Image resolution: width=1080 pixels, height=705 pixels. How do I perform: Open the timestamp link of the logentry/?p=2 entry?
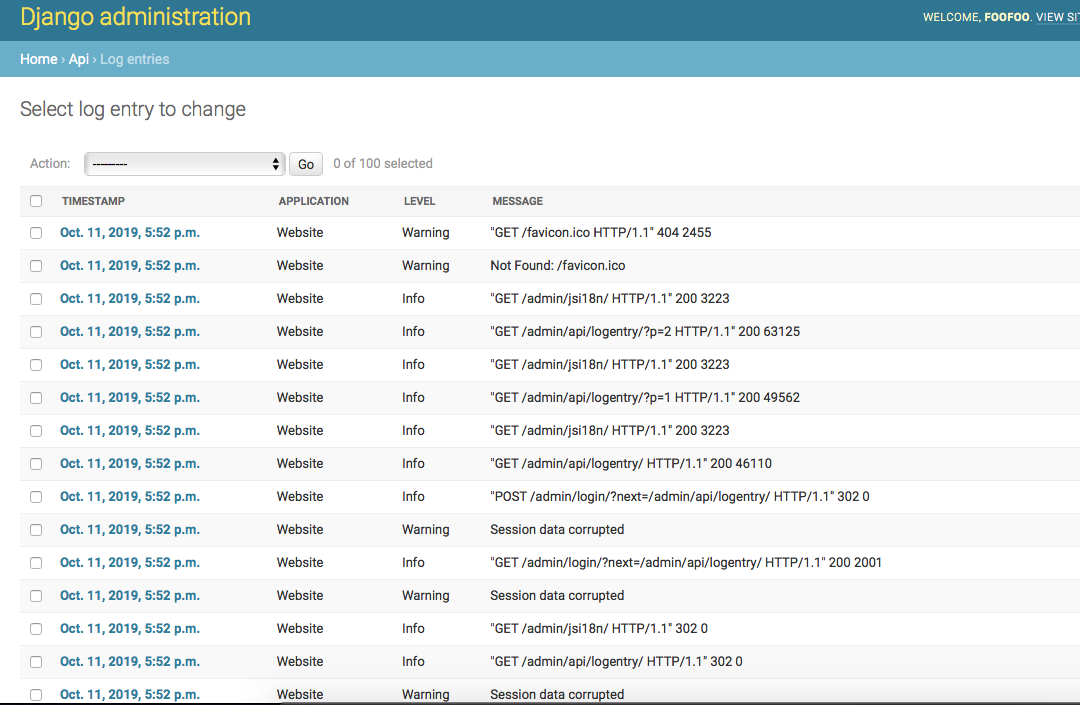click(129, 332)
